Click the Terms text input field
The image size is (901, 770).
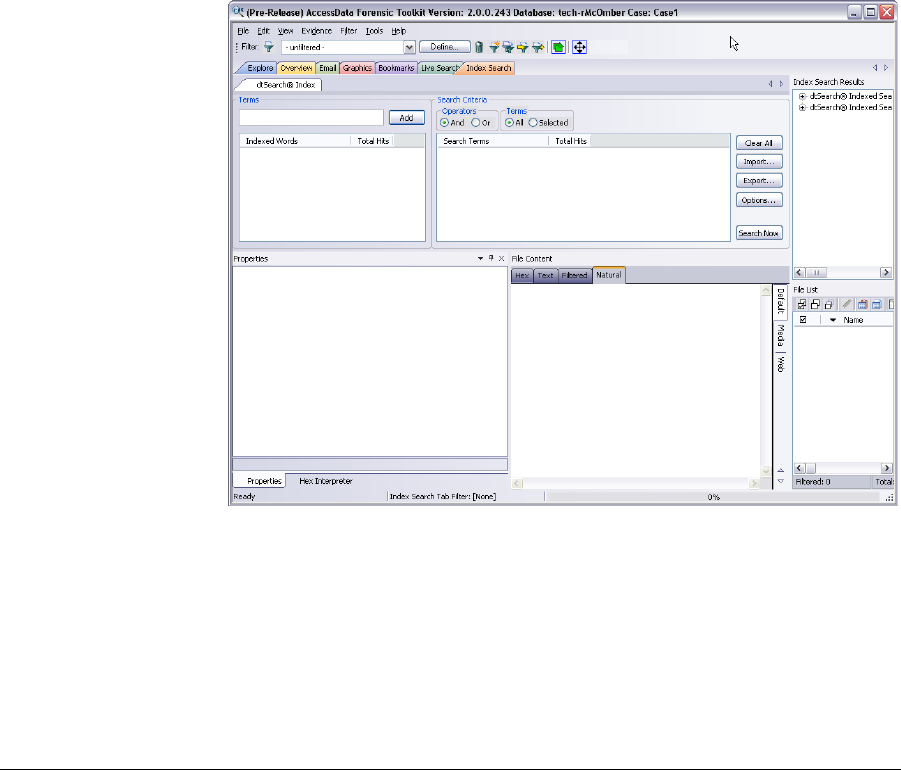point(311,117)
